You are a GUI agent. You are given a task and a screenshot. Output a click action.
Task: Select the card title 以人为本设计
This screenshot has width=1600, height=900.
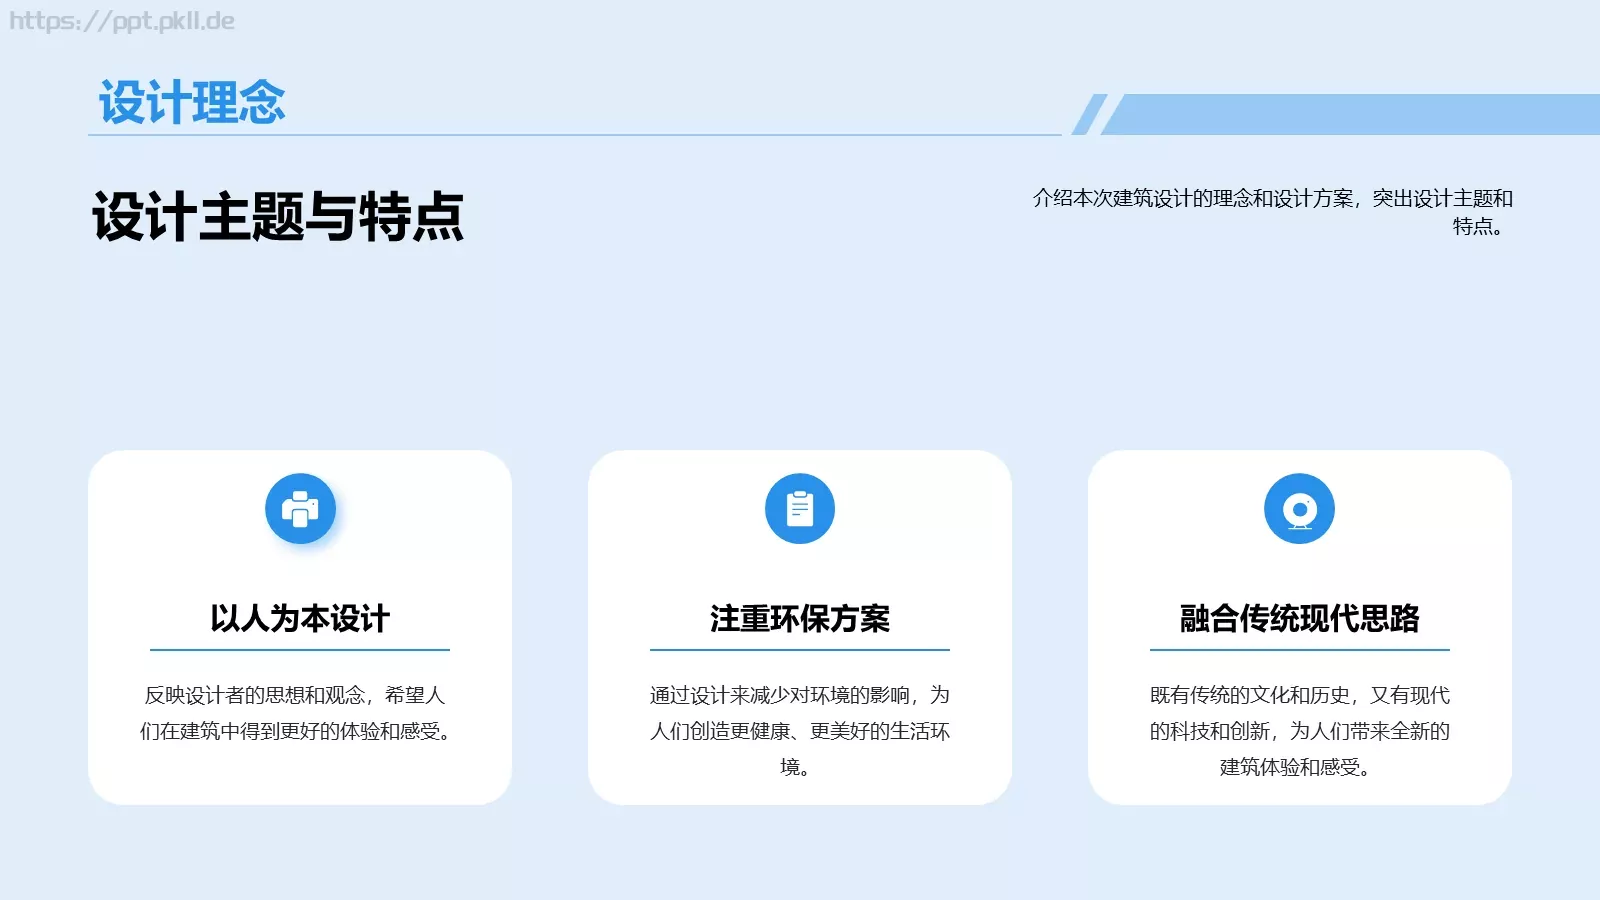(300, 618)
